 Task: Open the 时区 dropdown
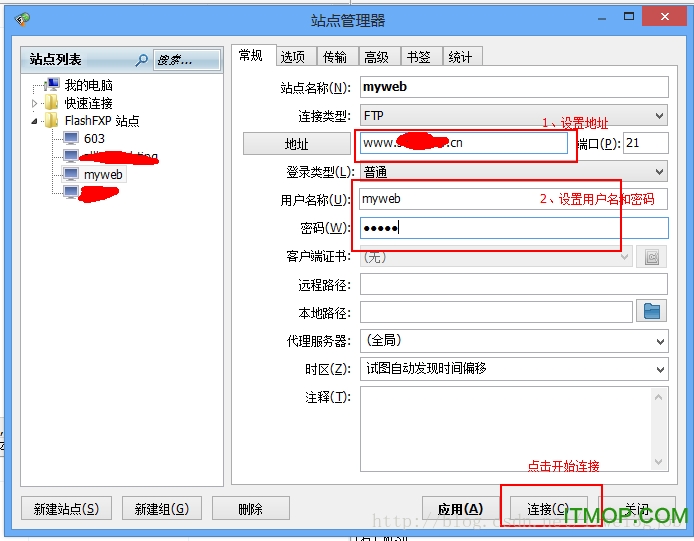pyautogui.click(x=659, y=369)
